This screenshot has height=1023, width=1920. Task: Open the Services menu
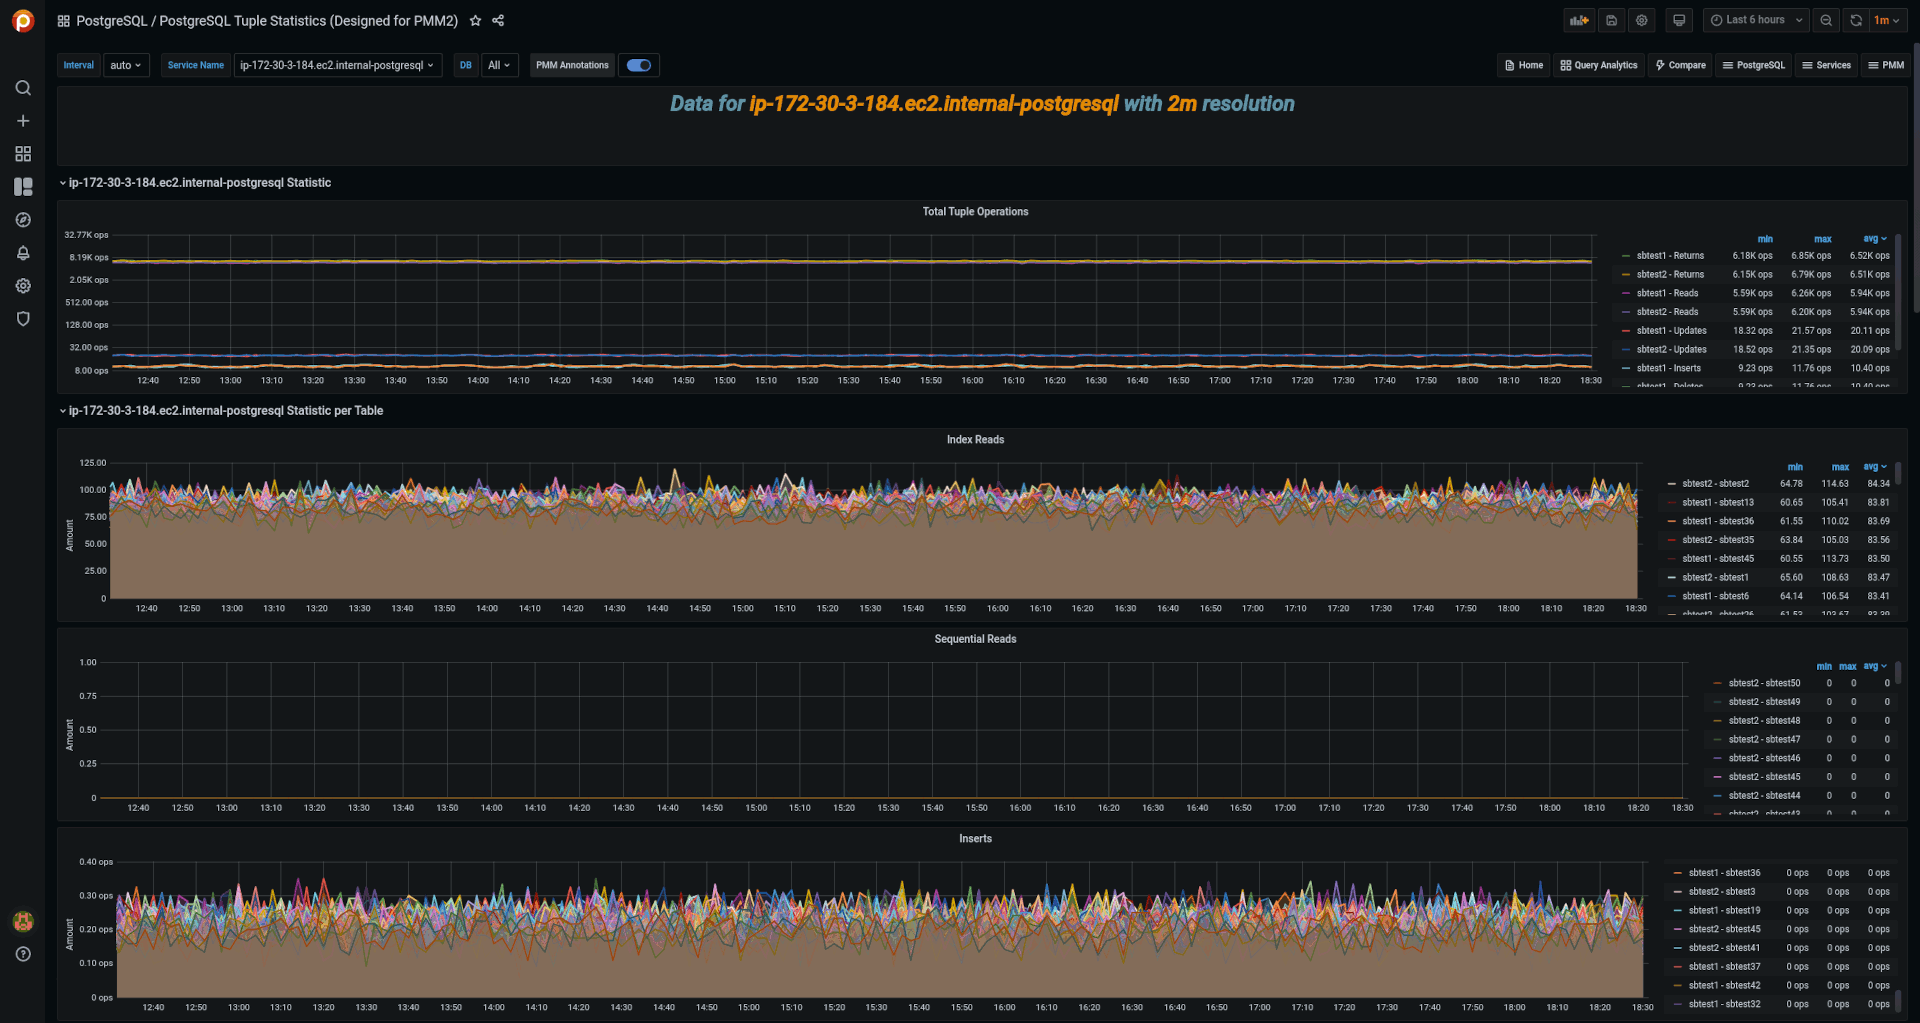[x=1826, y=65]
